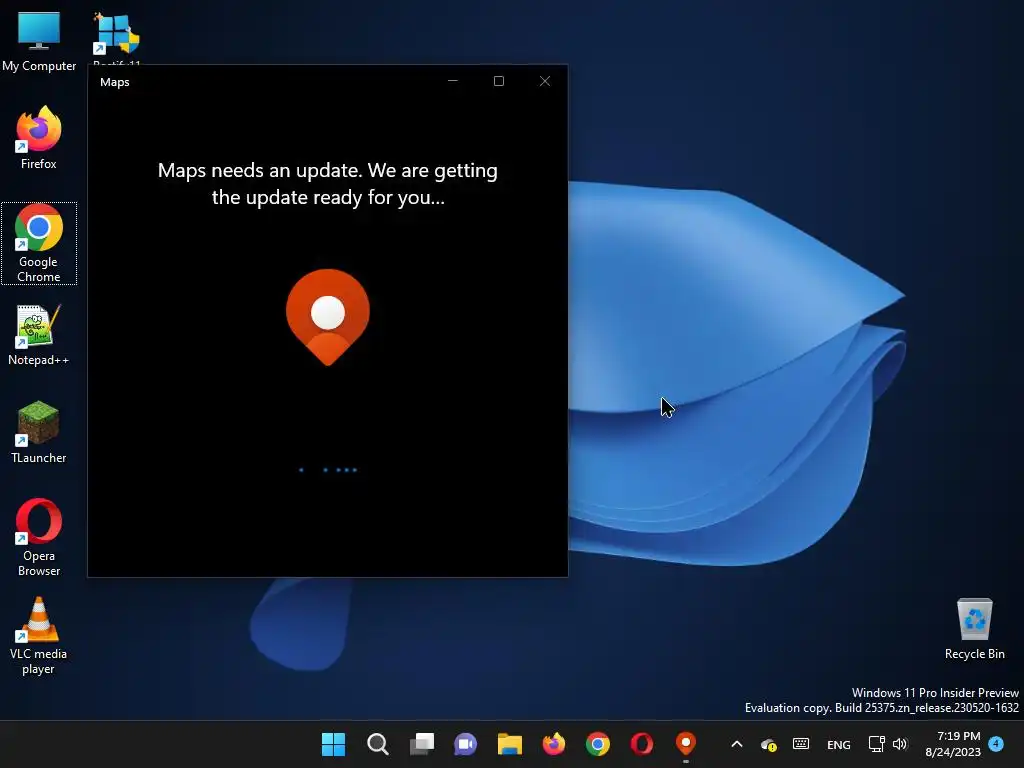Screen dimensions: 1024x768
Task: Click the Maps pin logo in window
Action: tap(328, 317)
